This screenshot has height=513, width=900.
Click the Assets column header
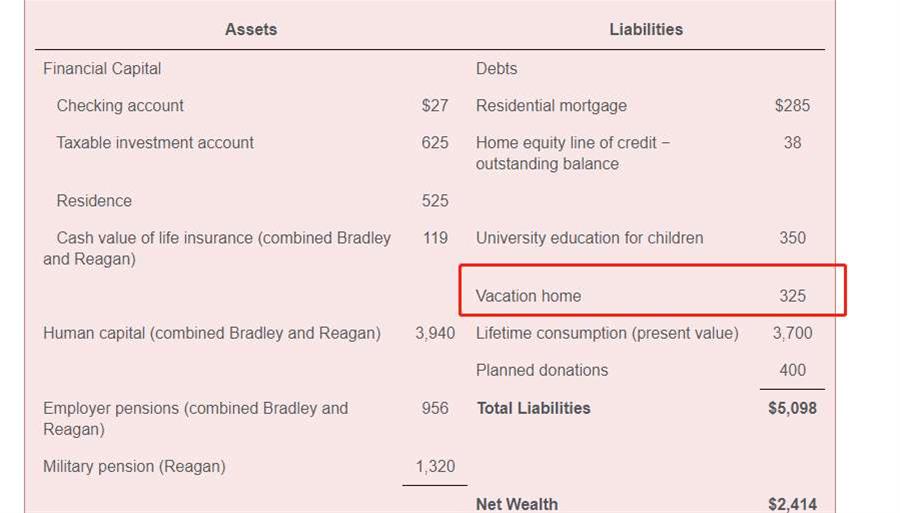pyautogui.click(x=250, y=30)
